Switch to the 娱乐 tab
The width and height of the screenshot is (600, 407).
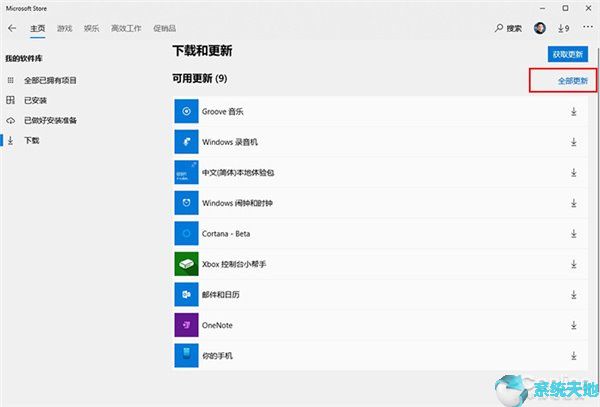91,28
